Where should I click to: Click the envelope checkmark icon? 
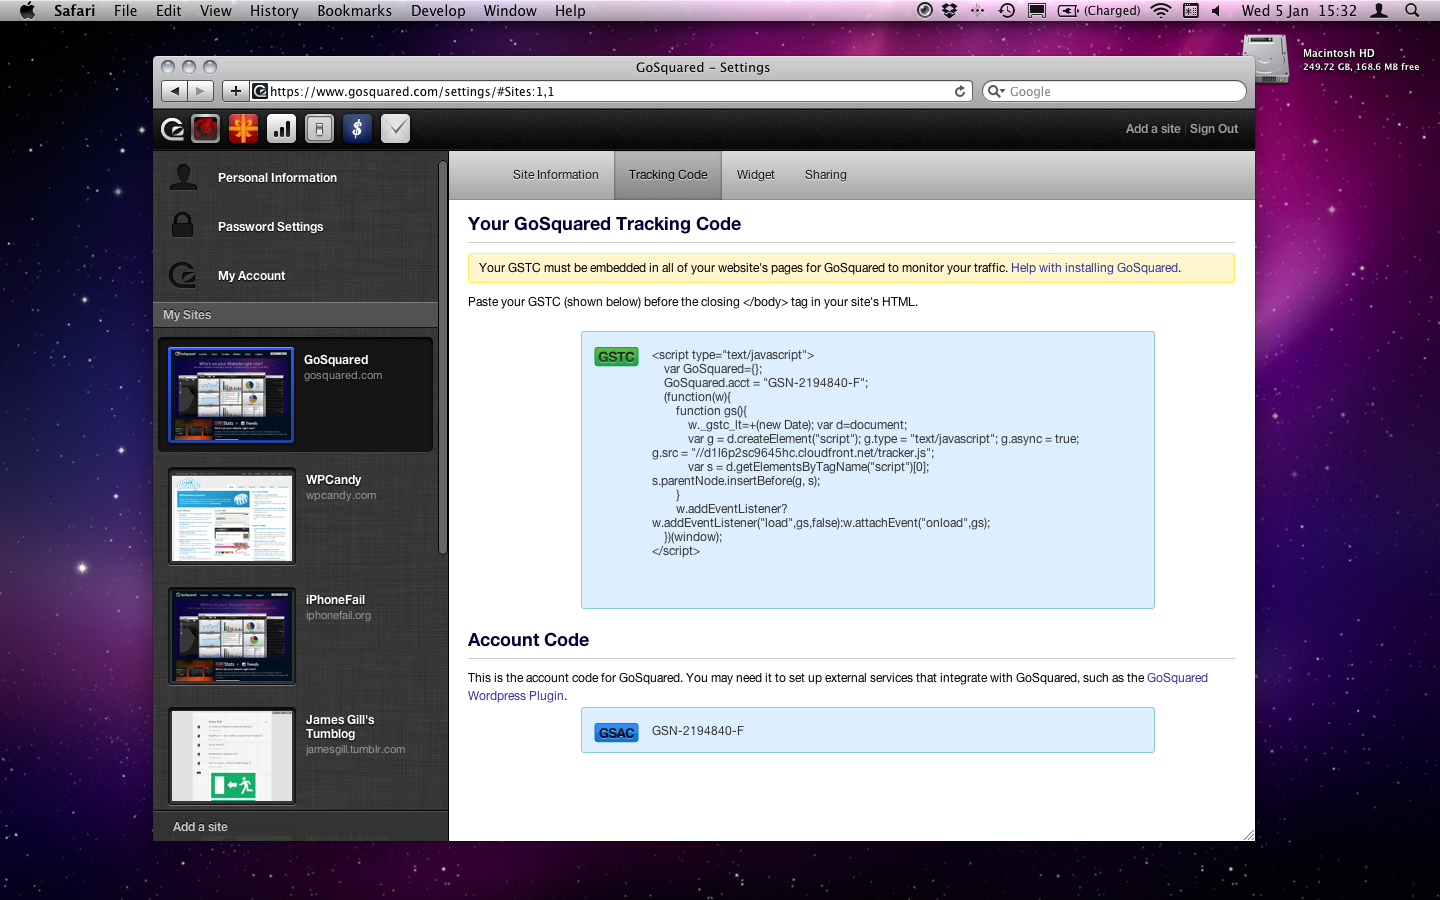point(395,129)
